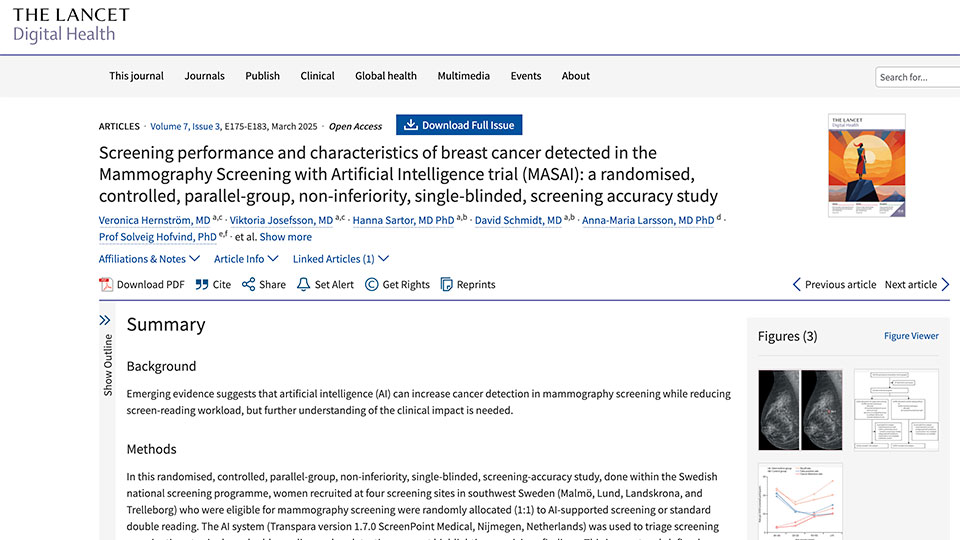Click the Download PDF icon
Screen dimensions: 960x540
point(106,285)
